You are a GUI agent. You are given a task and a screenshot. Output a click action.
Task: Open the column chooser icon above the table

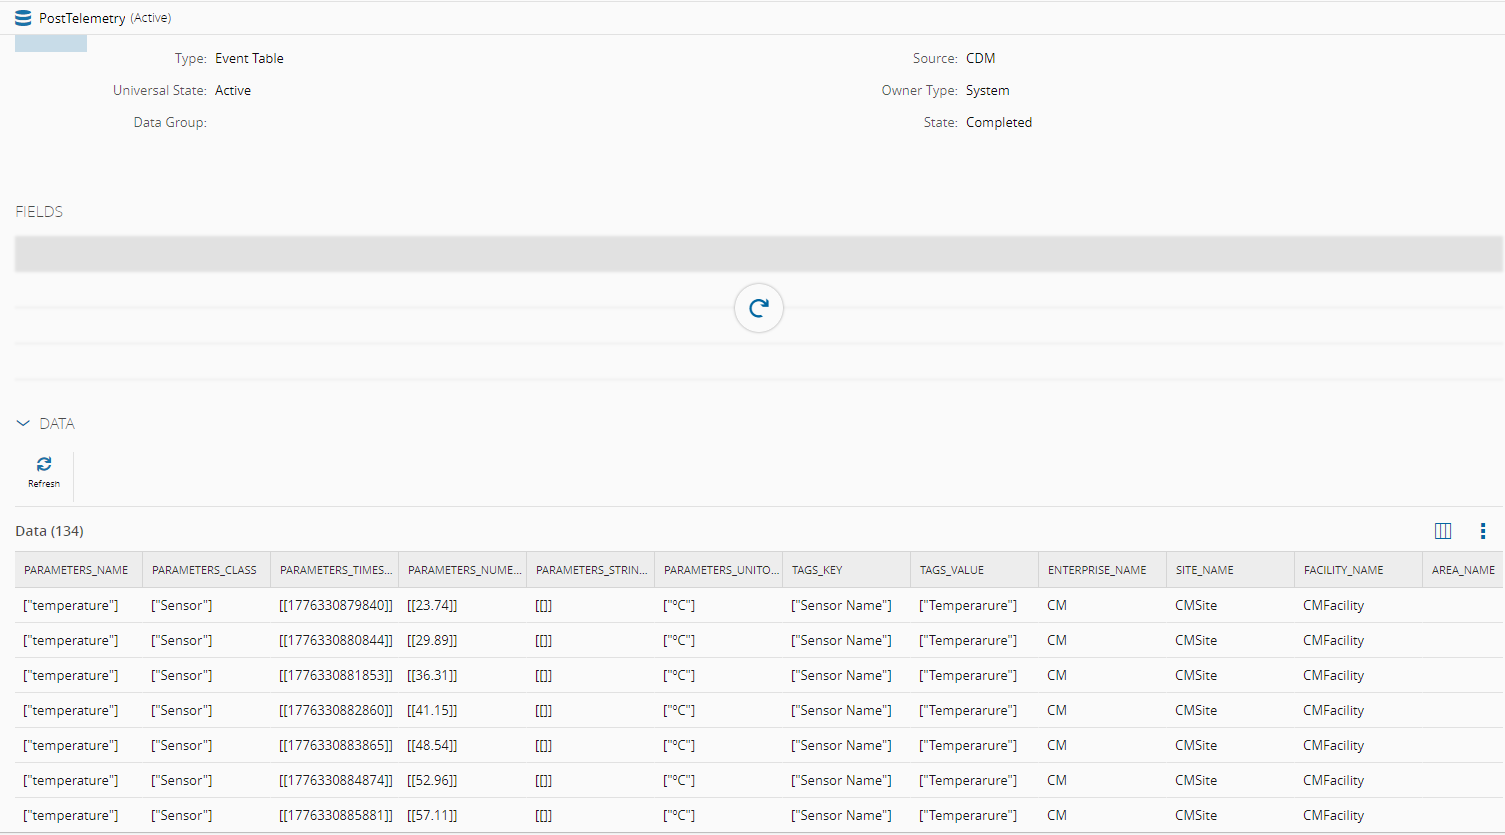coord(1442,530)
